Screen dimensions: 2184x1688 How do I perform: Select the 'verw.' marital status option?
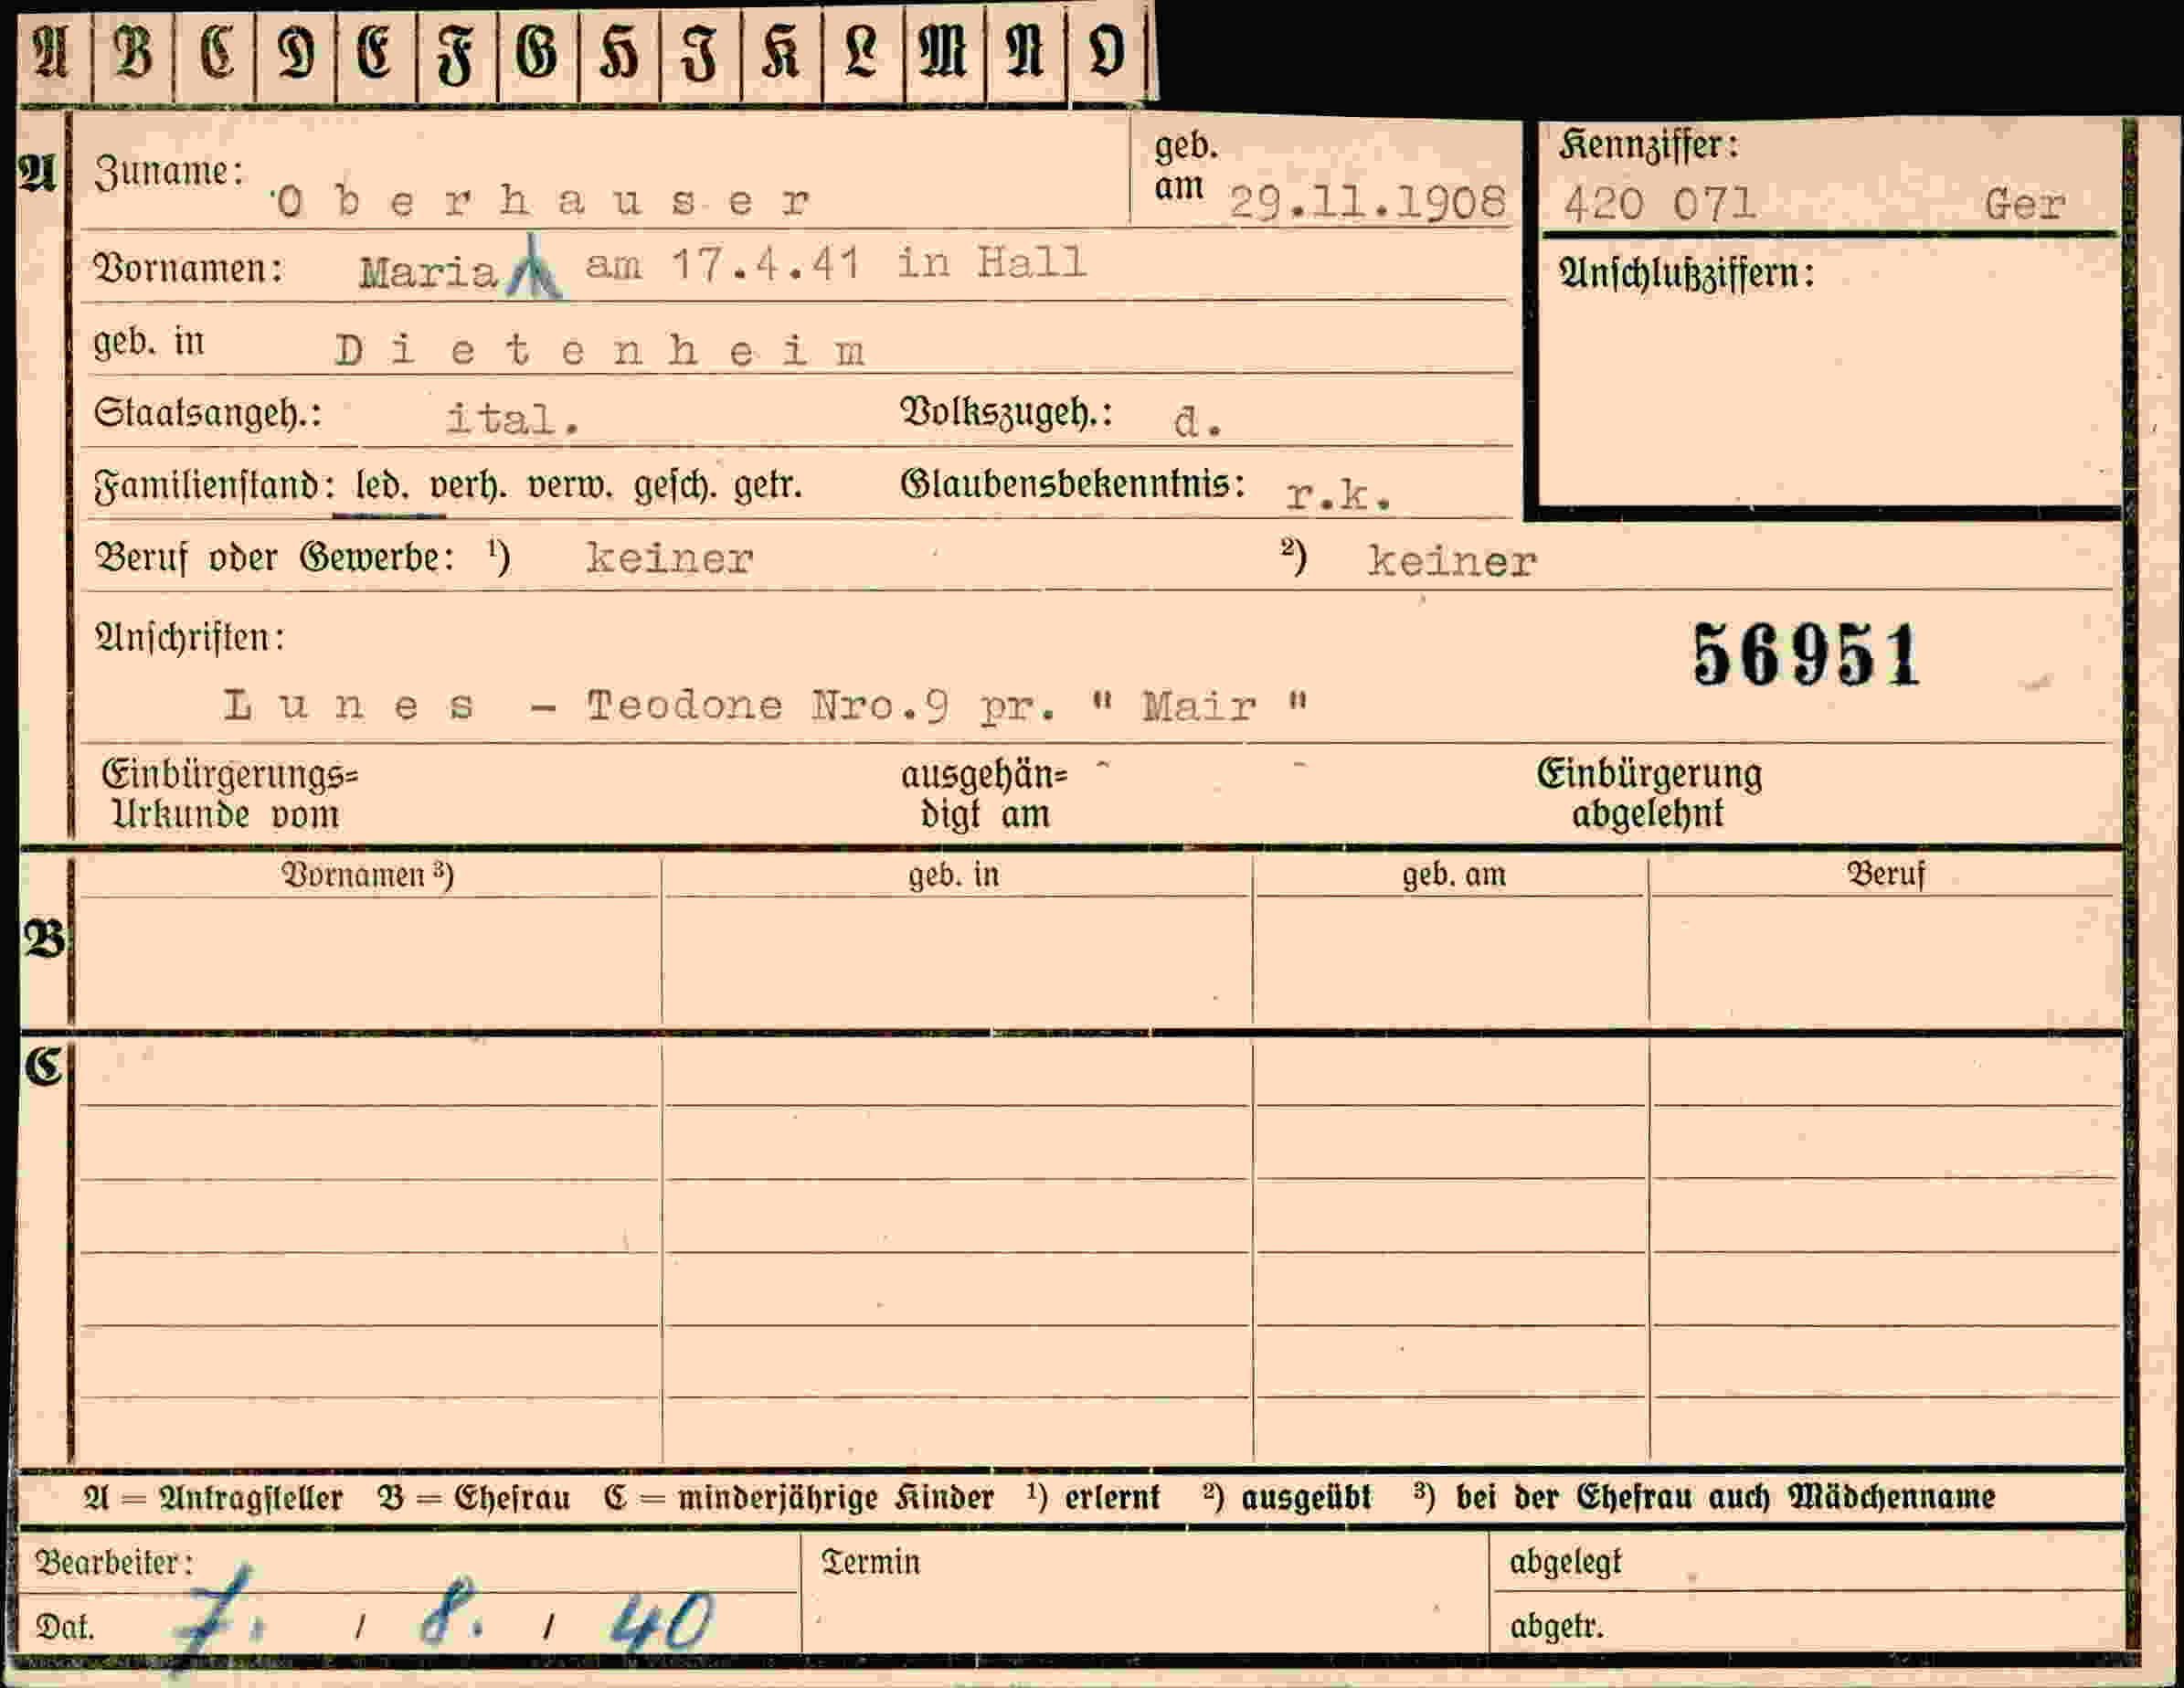pos(569,487)
